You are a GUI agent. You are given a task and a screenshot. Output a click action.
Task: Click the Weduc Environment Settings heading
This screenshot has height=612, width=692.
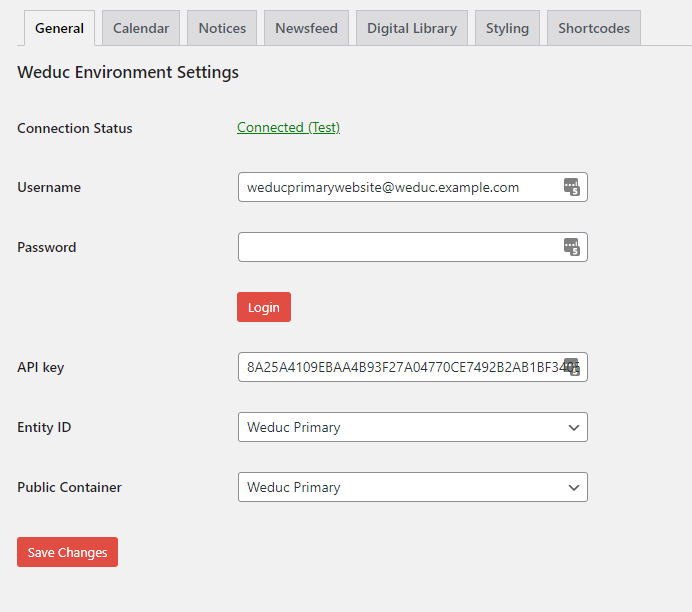[128, 72]
